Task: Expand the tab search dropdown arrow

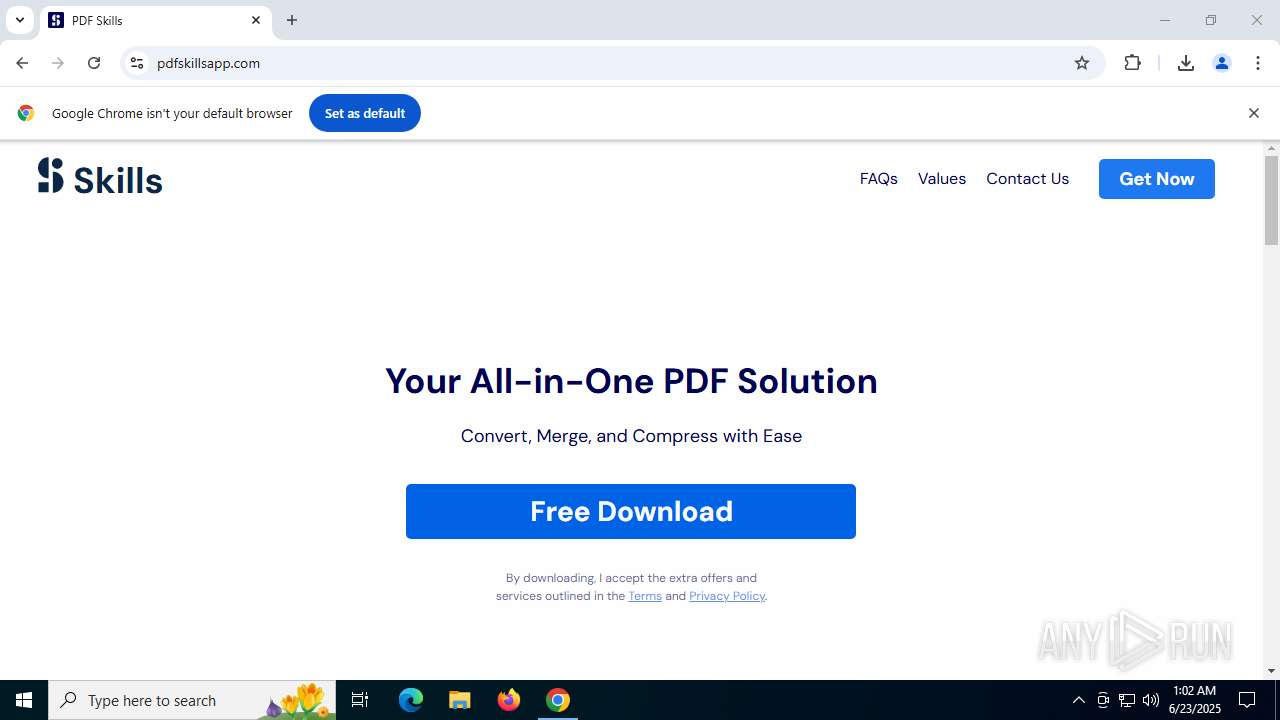Action: tap(19, 20)
